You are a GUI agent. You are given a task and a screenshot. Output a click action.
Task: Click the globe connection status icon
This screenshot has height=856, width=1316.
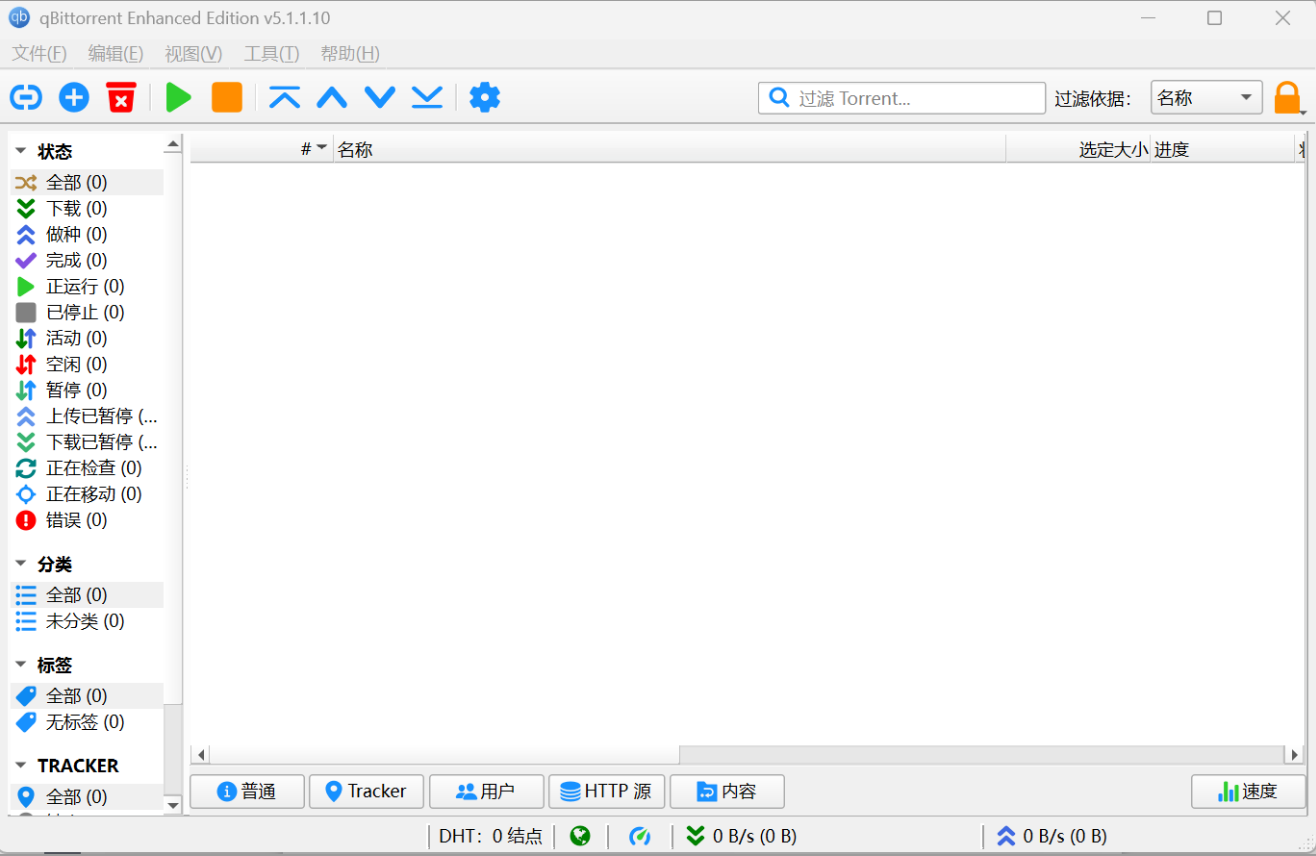click(x=580, y=836)
